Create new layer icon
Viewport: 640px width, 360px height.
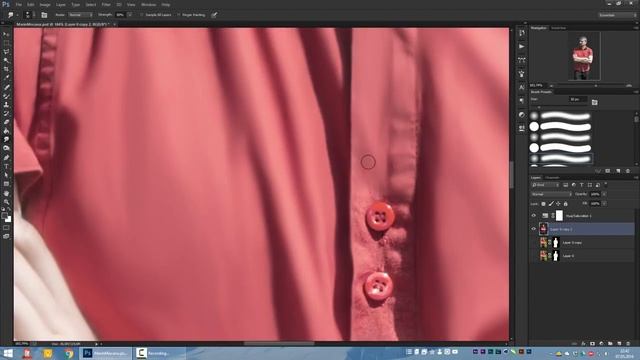point(619,344)
